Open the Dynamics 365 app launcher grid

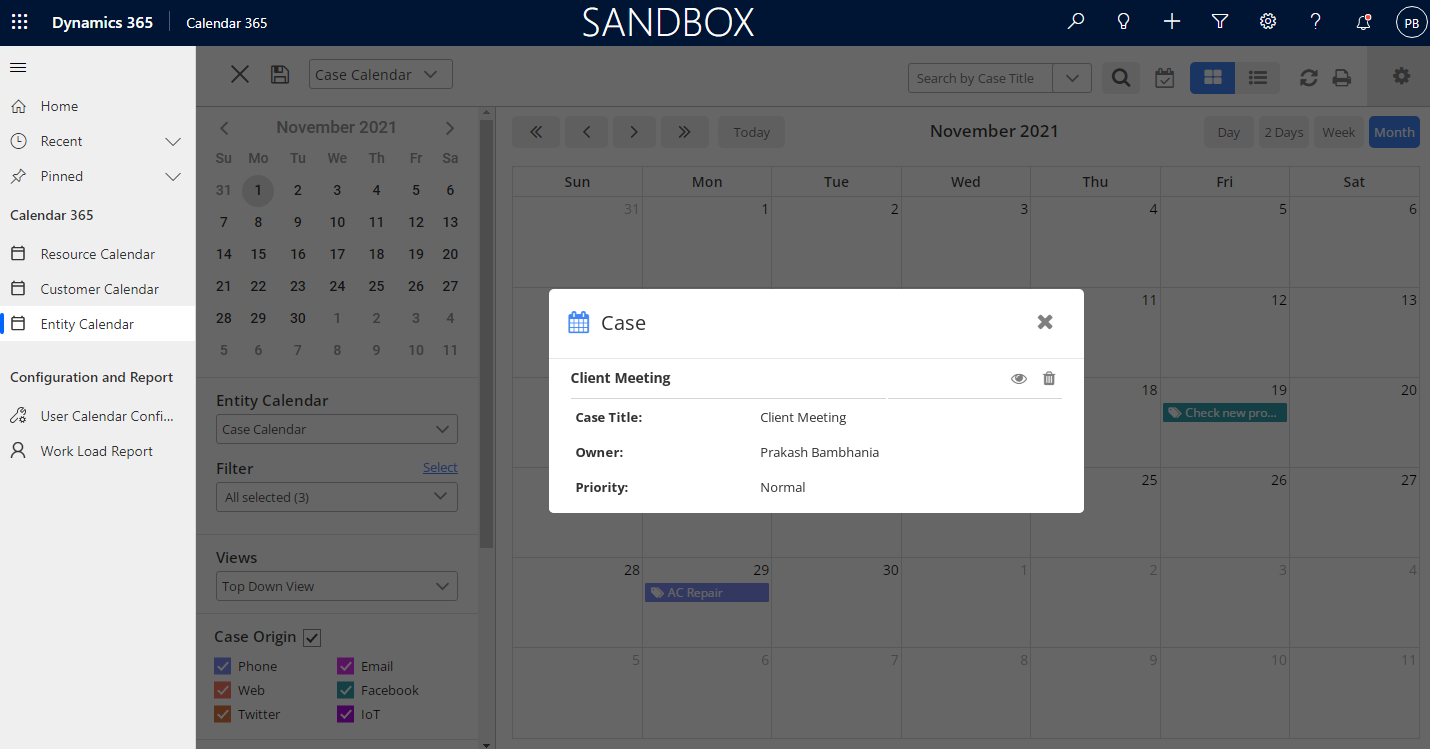19,22
